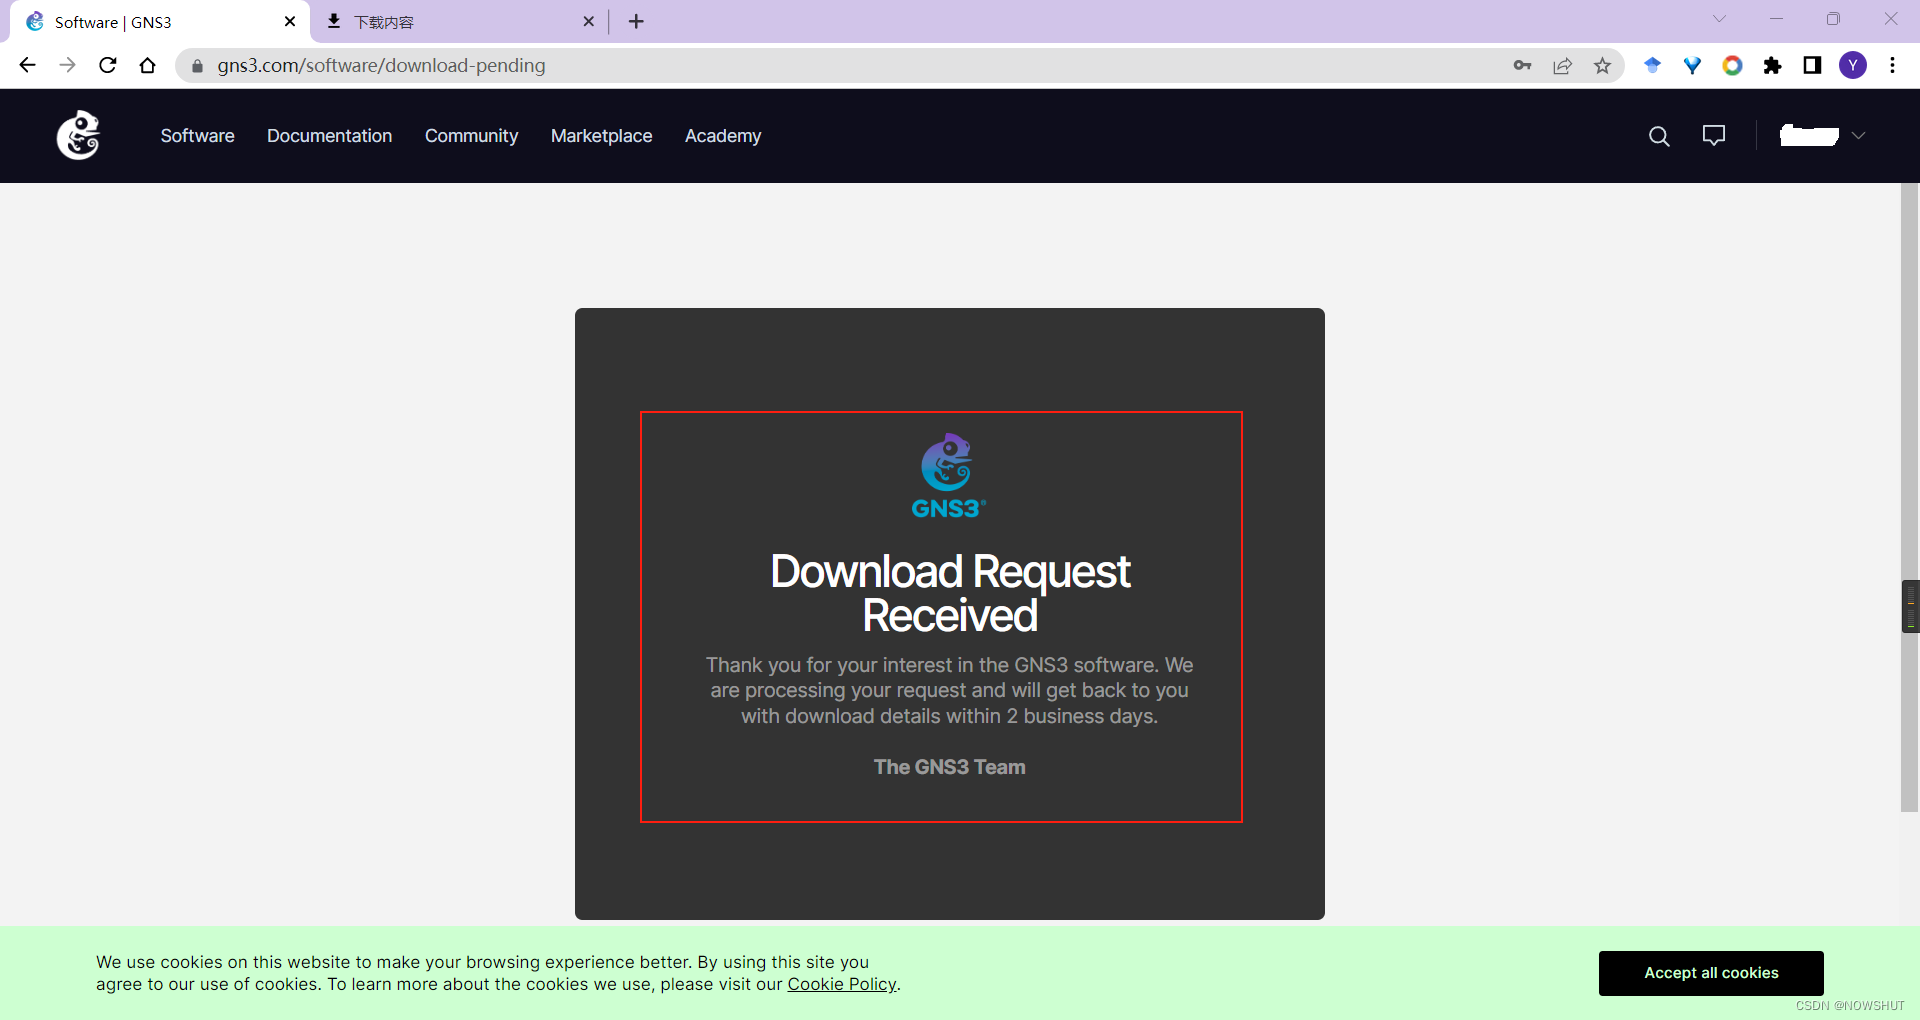Click the Download Request Received heading
This screenshot has width=1920, height=1020.
(950, 593)
